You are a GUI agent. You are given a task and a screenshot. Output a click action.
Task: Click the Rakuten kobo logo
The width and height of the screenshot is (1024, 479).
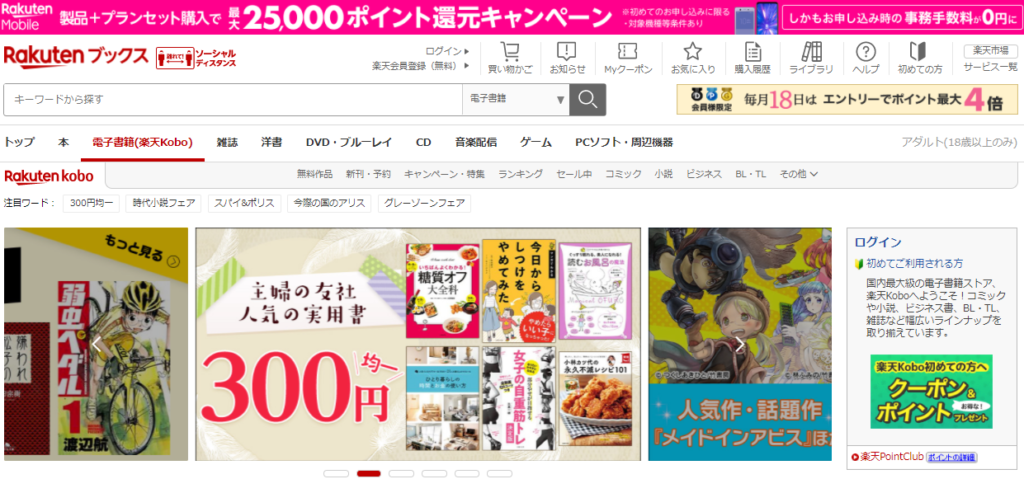49,176
